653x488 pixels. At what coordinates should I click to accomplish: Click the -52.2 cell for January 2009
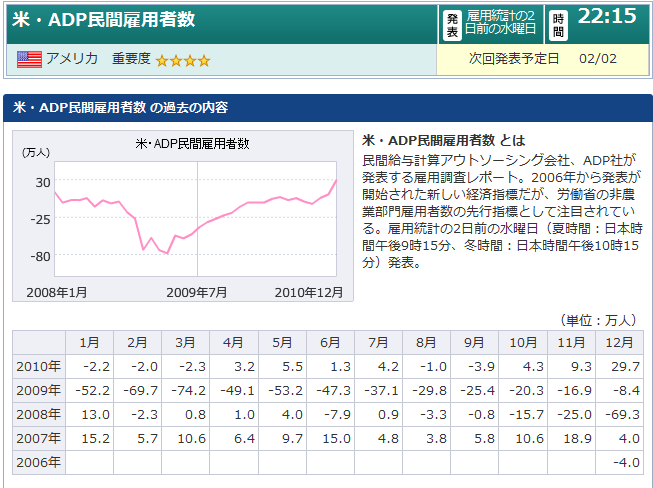click(x=90, y=391)
